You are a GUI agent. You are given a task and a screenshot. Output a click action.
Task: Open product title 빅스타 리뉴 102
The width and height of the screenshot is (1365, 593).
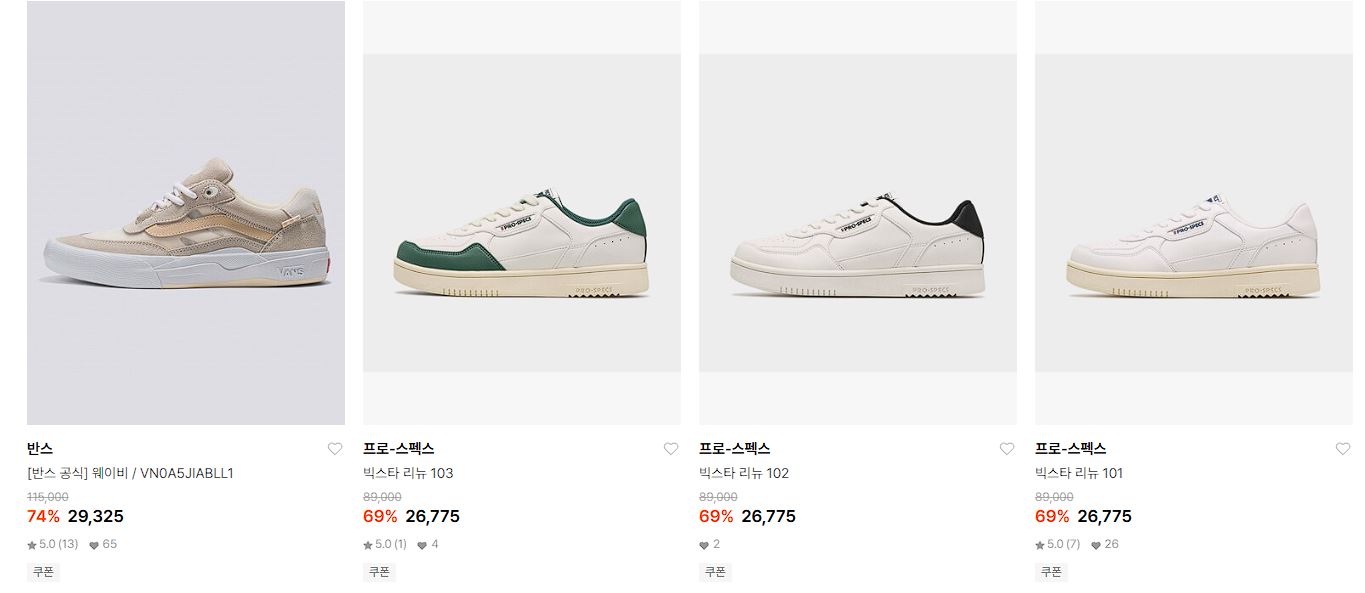(744, 473)
